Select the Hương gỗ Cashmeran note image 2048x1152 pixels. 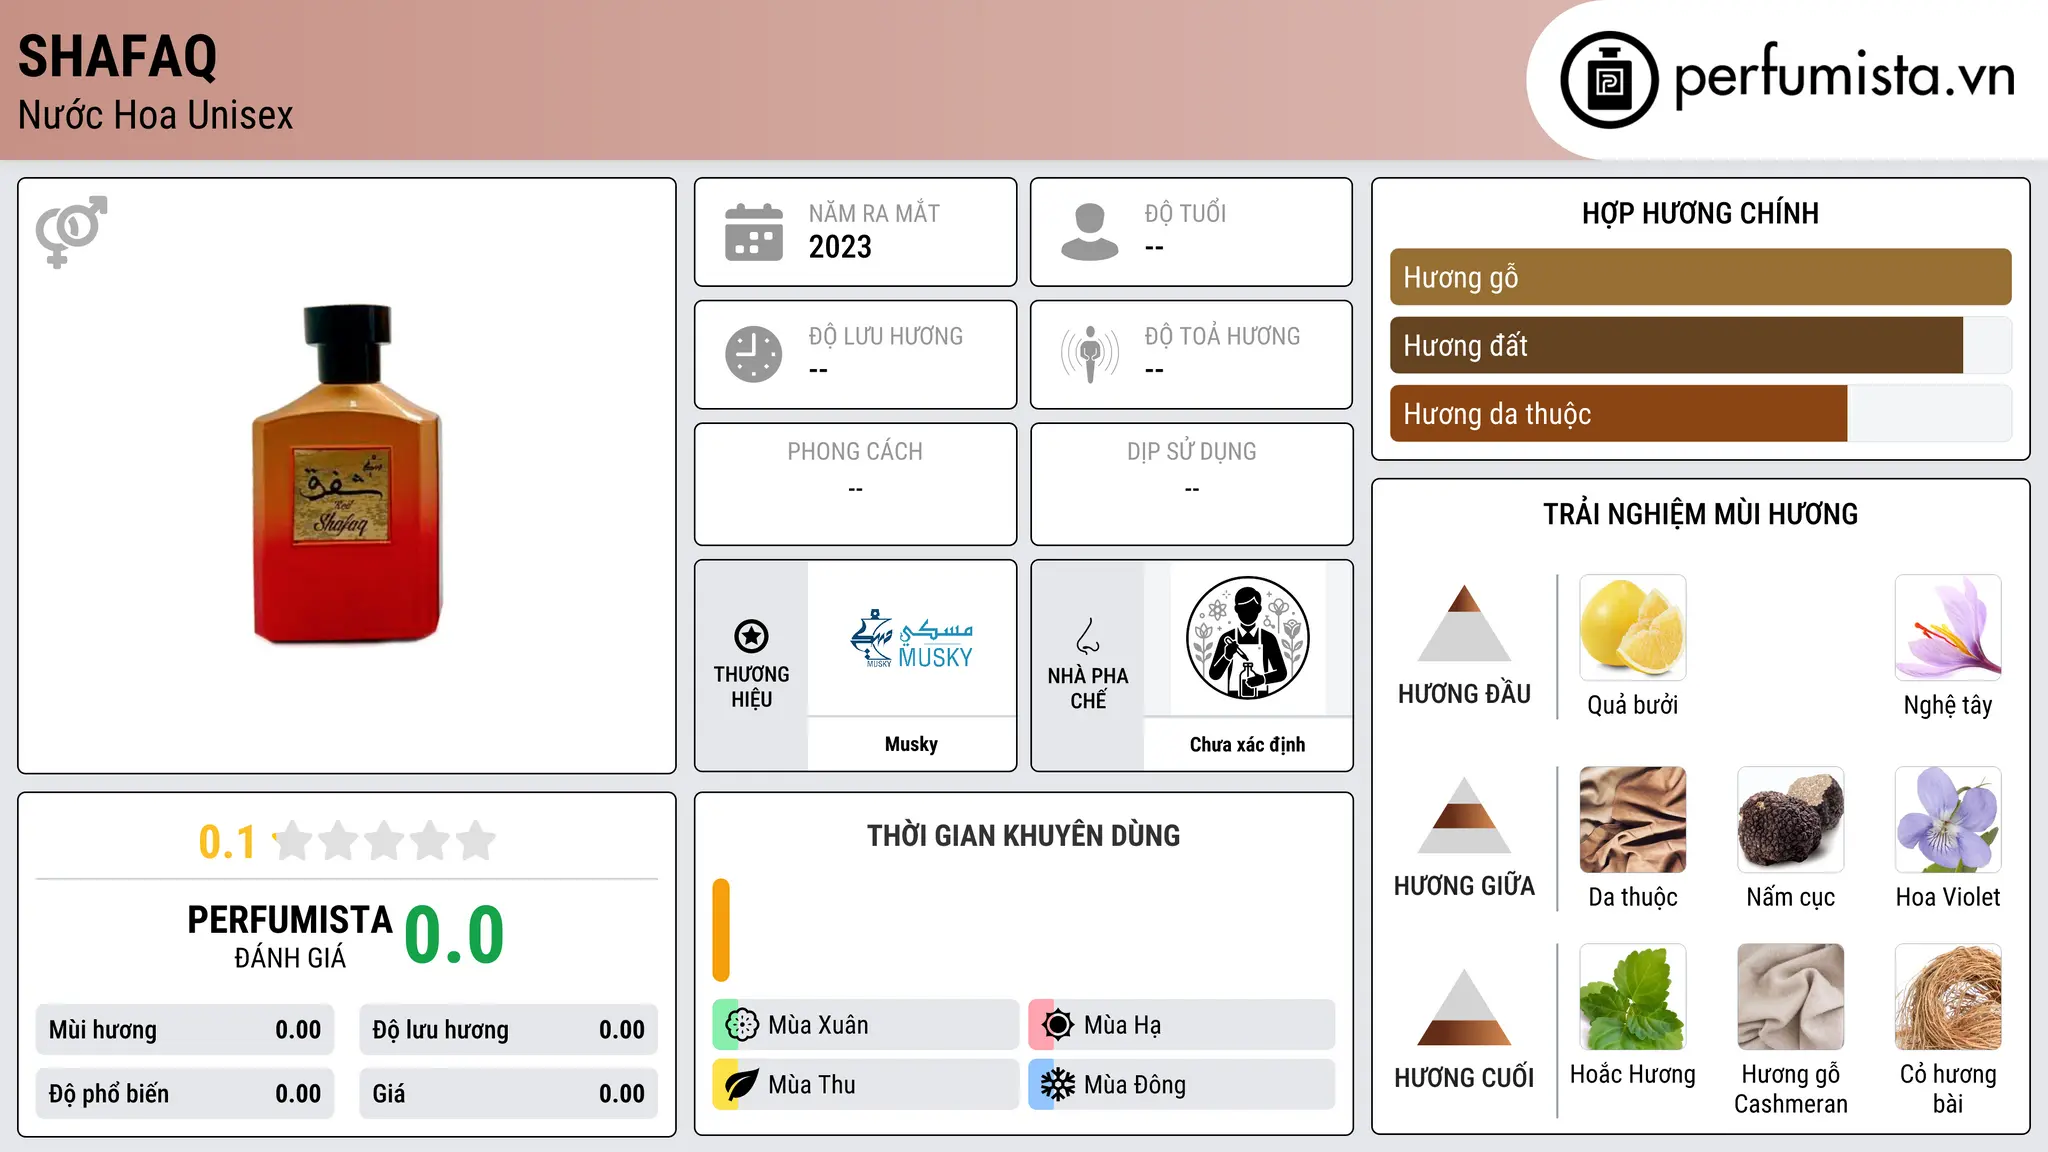tap(1791, 997)
